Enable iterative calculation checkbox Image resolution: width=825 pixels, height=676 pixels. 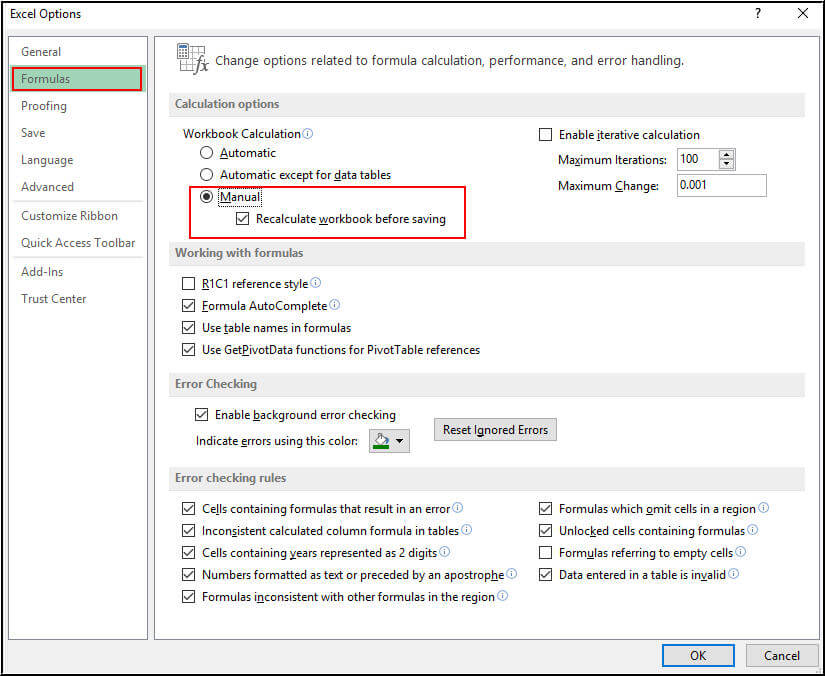(x=546, y=135)
